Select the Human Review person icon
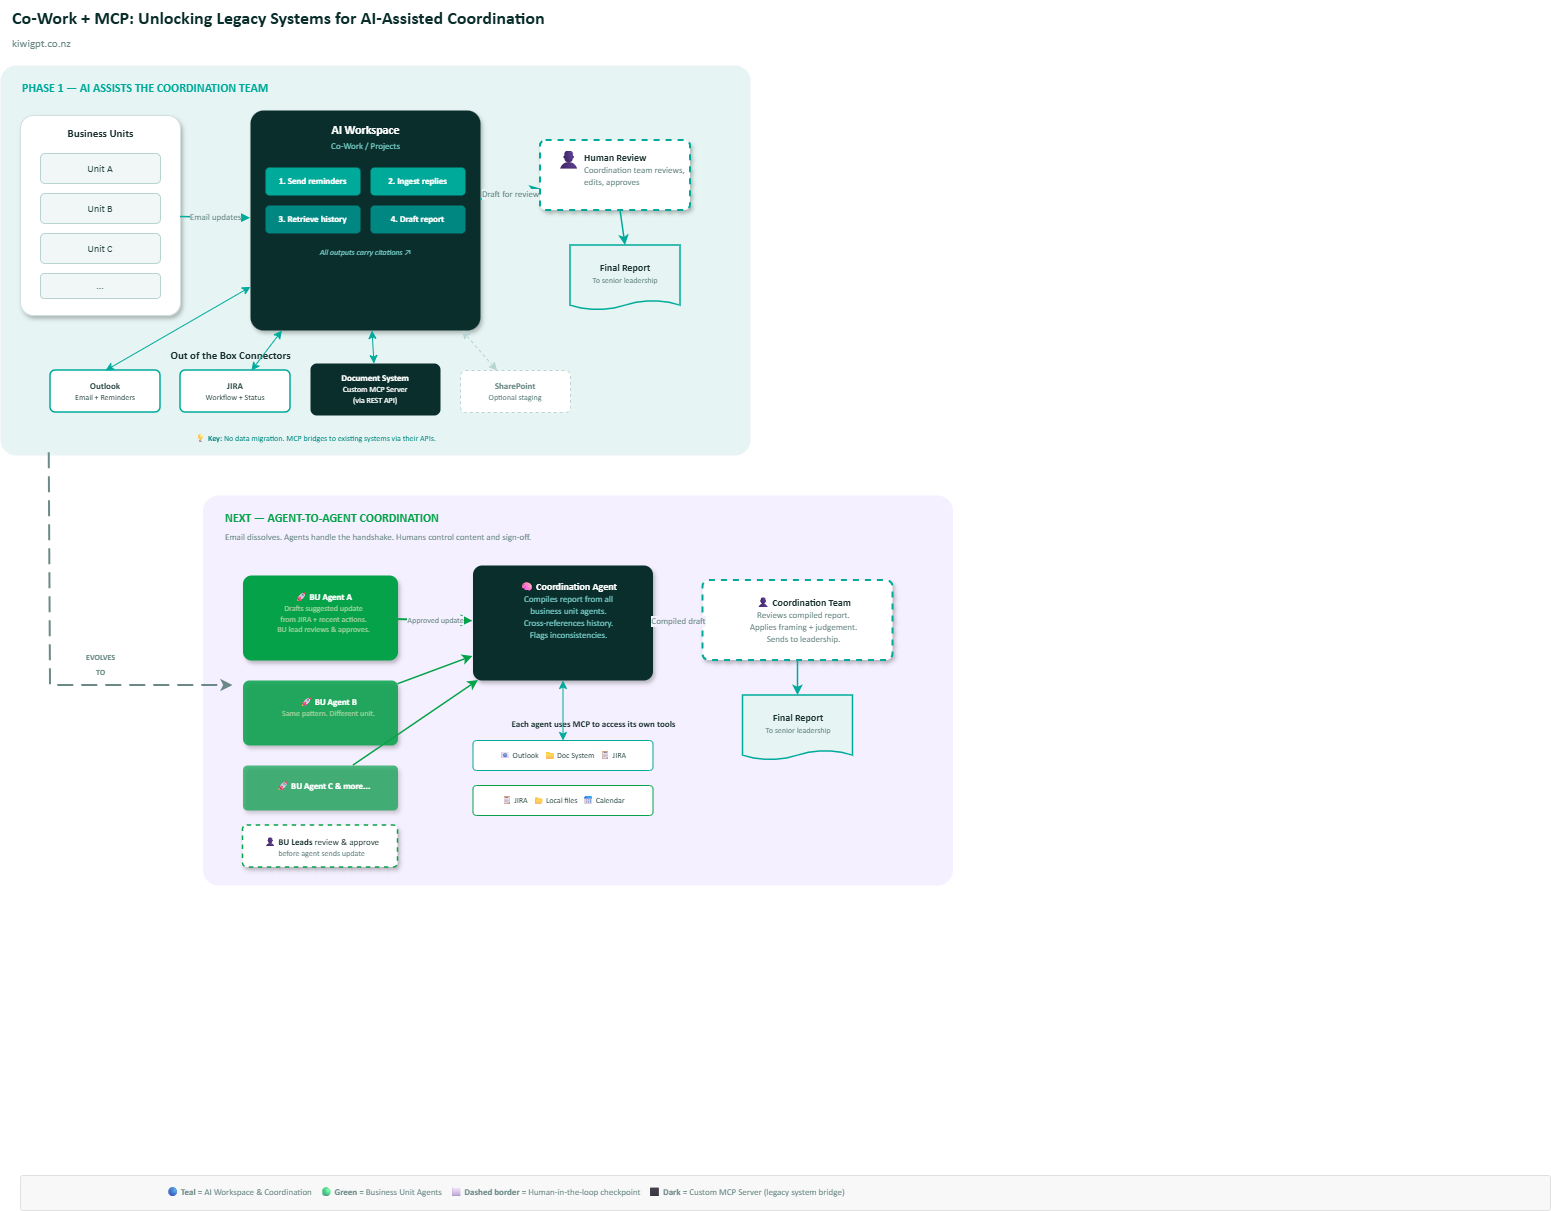The image size is (1551, 1211). click(x=568, y=158)
